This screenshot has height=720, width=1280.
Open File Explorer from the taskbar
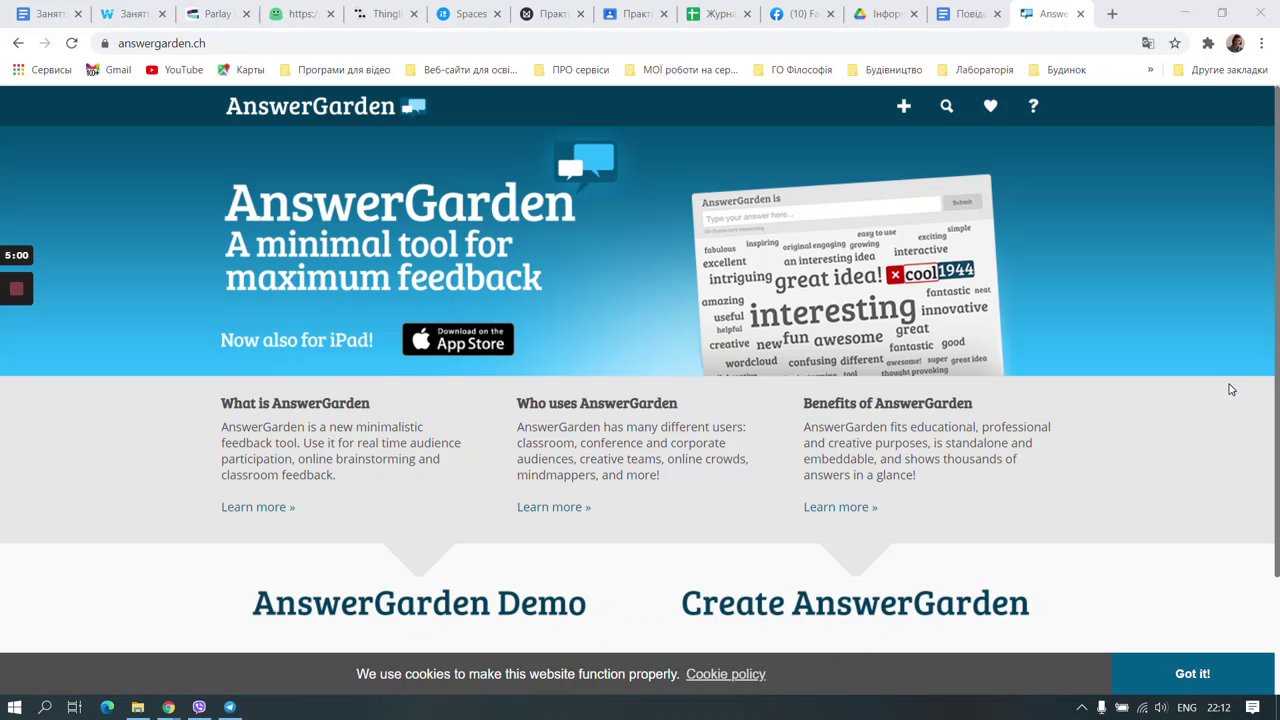coord(138,707)
